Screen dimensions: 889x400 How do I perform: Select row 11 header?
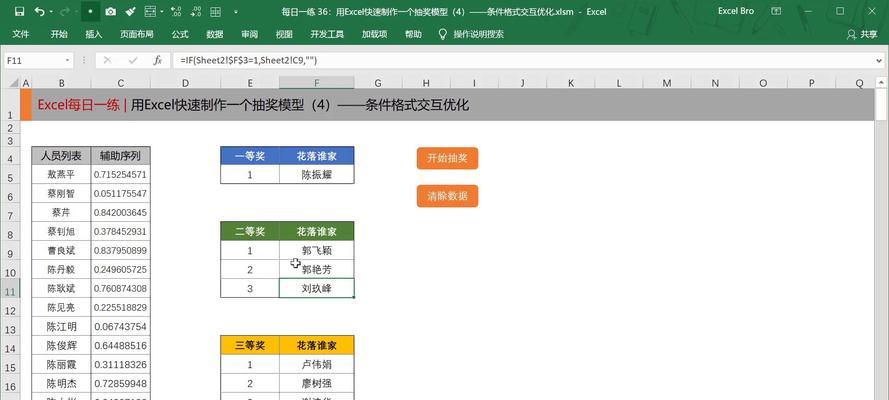pos(10,289)
